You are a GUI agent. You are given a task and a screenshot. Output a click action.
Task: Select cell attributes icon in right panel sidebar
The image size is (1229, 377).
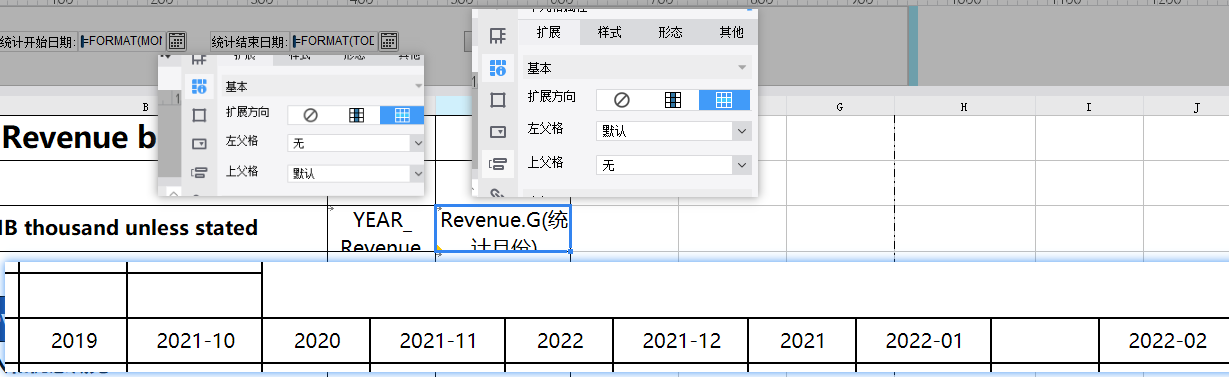click(x=497, y=68)
